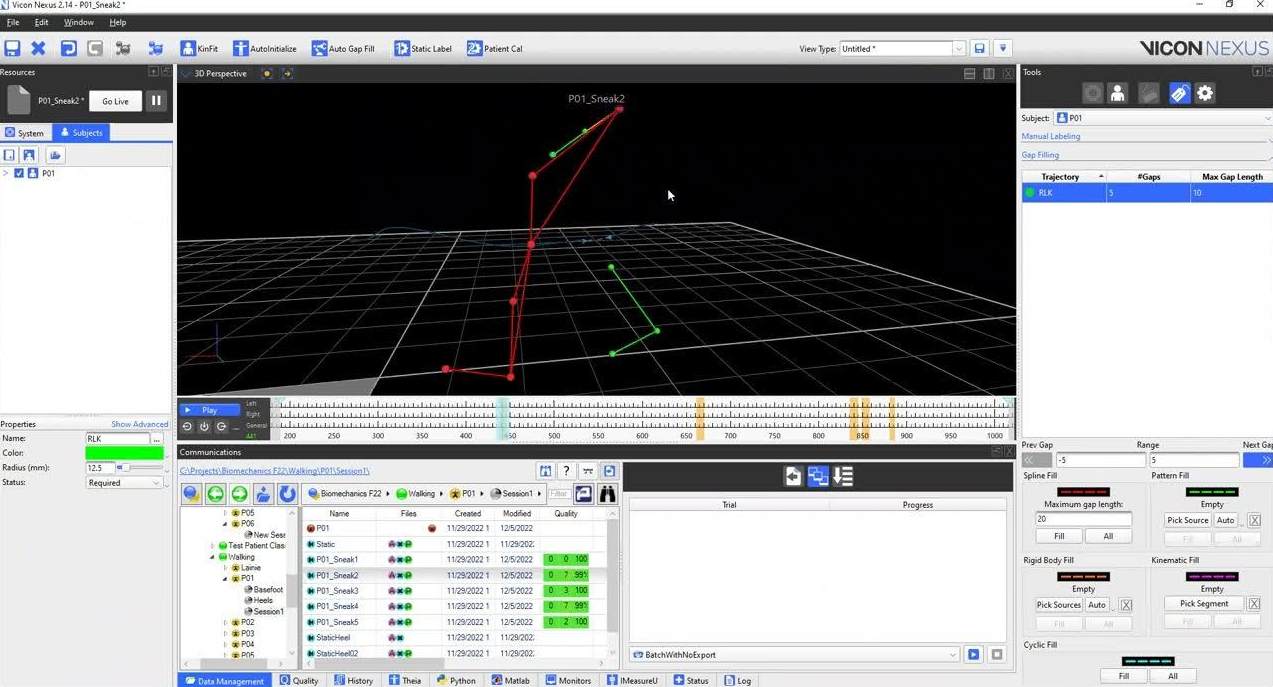1273x687 pixels.
Task: Open the Subject Preparation person icon in Tools
Action: point(1117,93)
